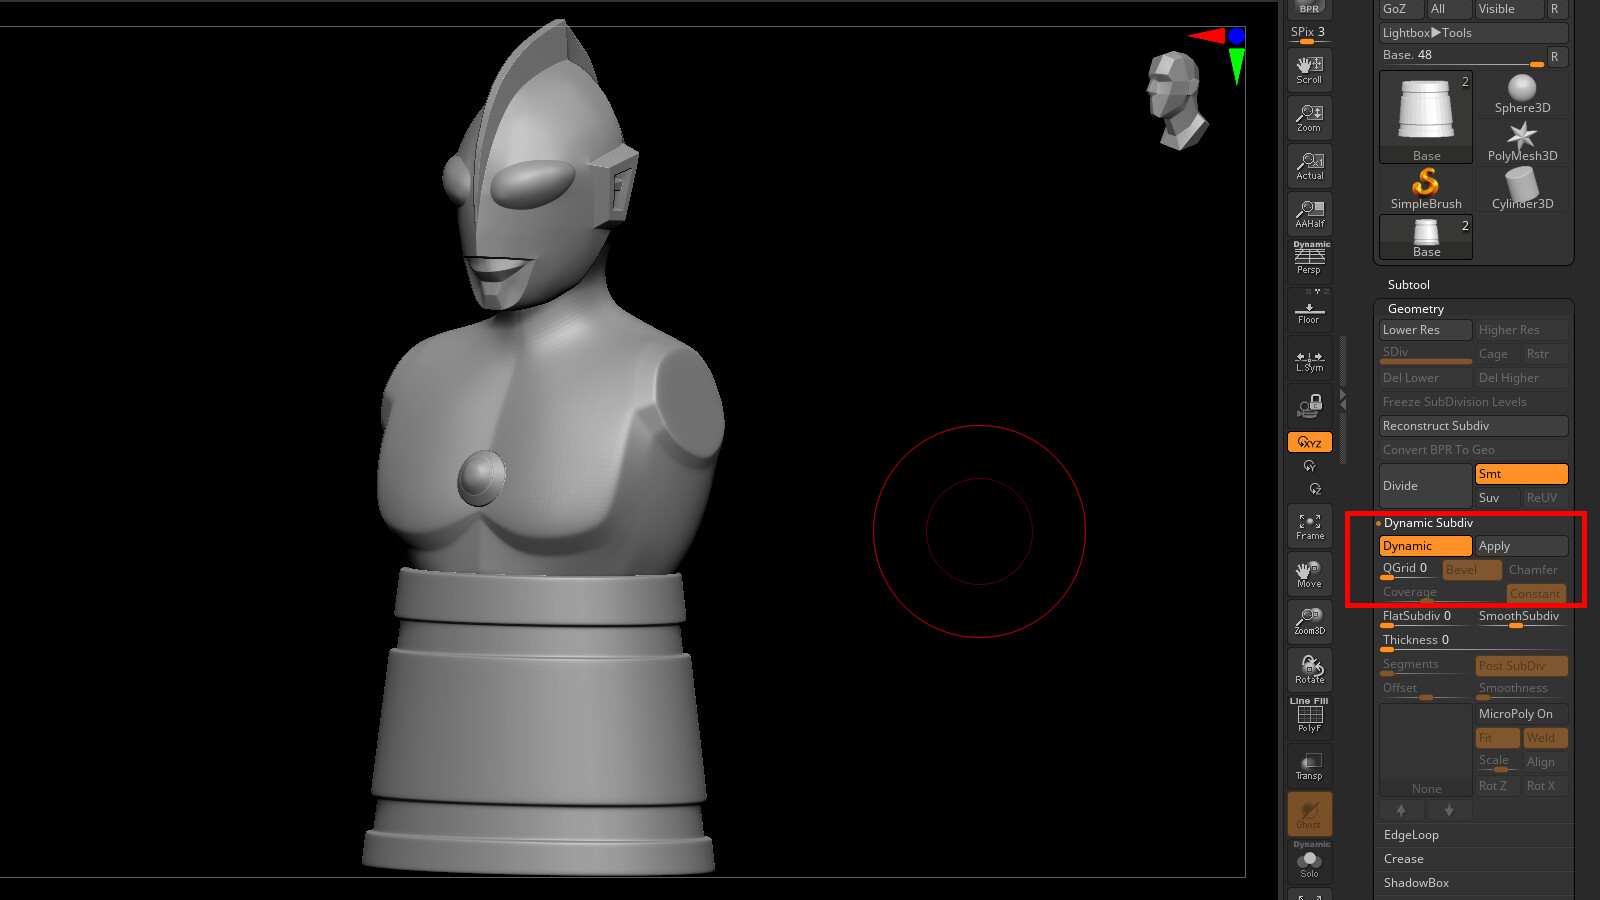Adjust the FlatSubdiv slider
Image resolution: width=1600 pixels, height=900 pixels.
[x=1425, y=618]
